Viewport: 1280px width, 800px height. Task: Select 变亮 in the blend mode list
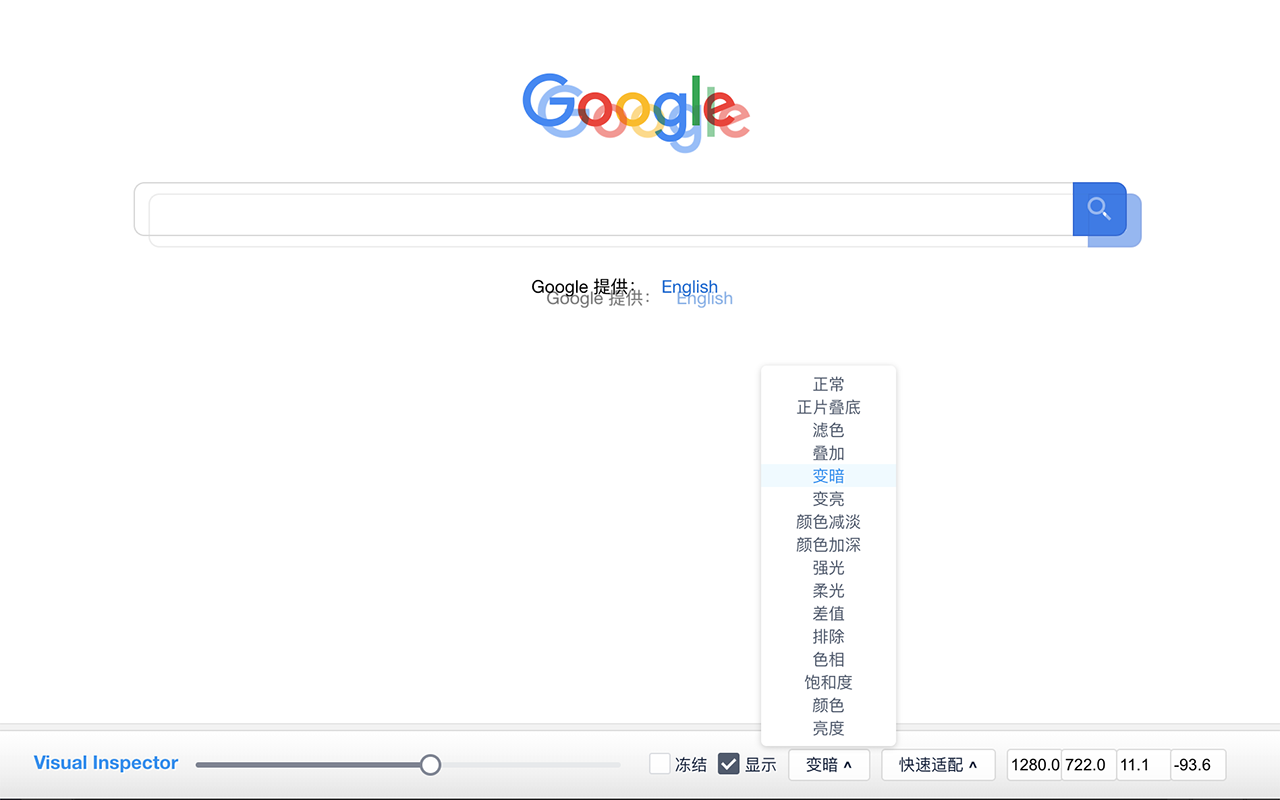828,498
